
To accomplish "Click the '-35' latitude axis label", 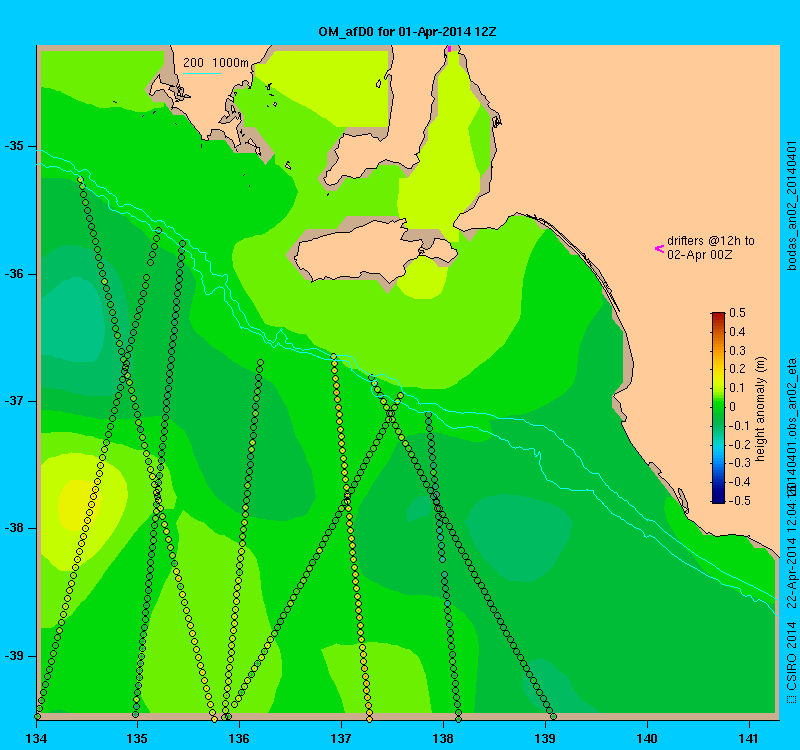I will point(14,146).
